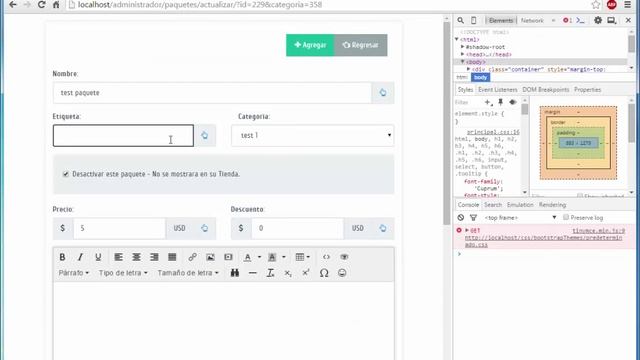Viewport: 640px width, 360px height.
Task: Switch to Network panel tab
Action: [532, 20]
